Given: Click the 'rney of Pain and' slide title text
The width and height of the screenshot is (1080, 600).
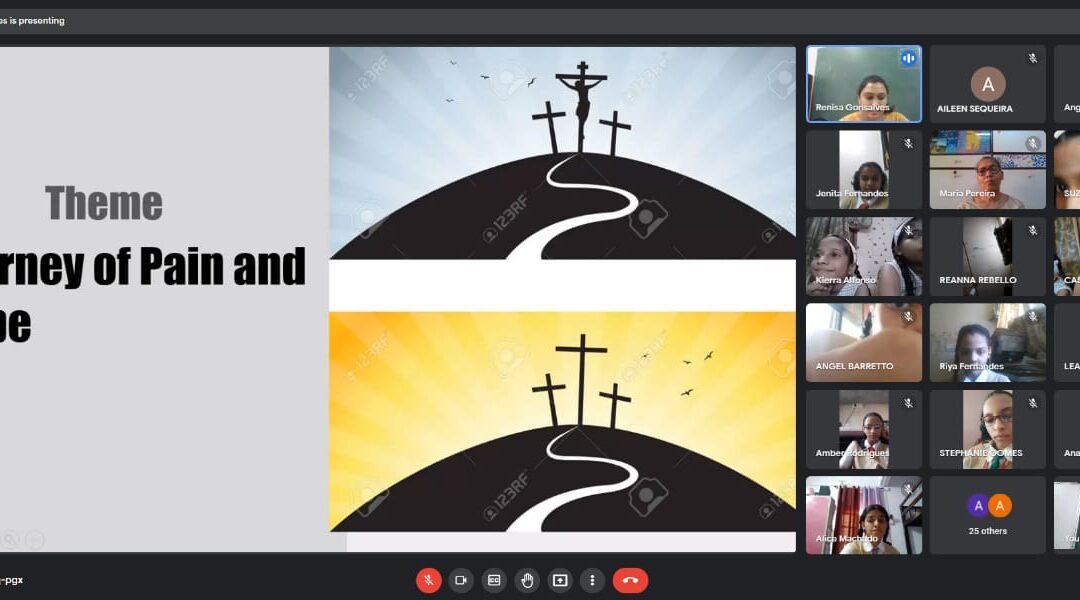Looking at the screenshot, I should [x=153, y=267].
